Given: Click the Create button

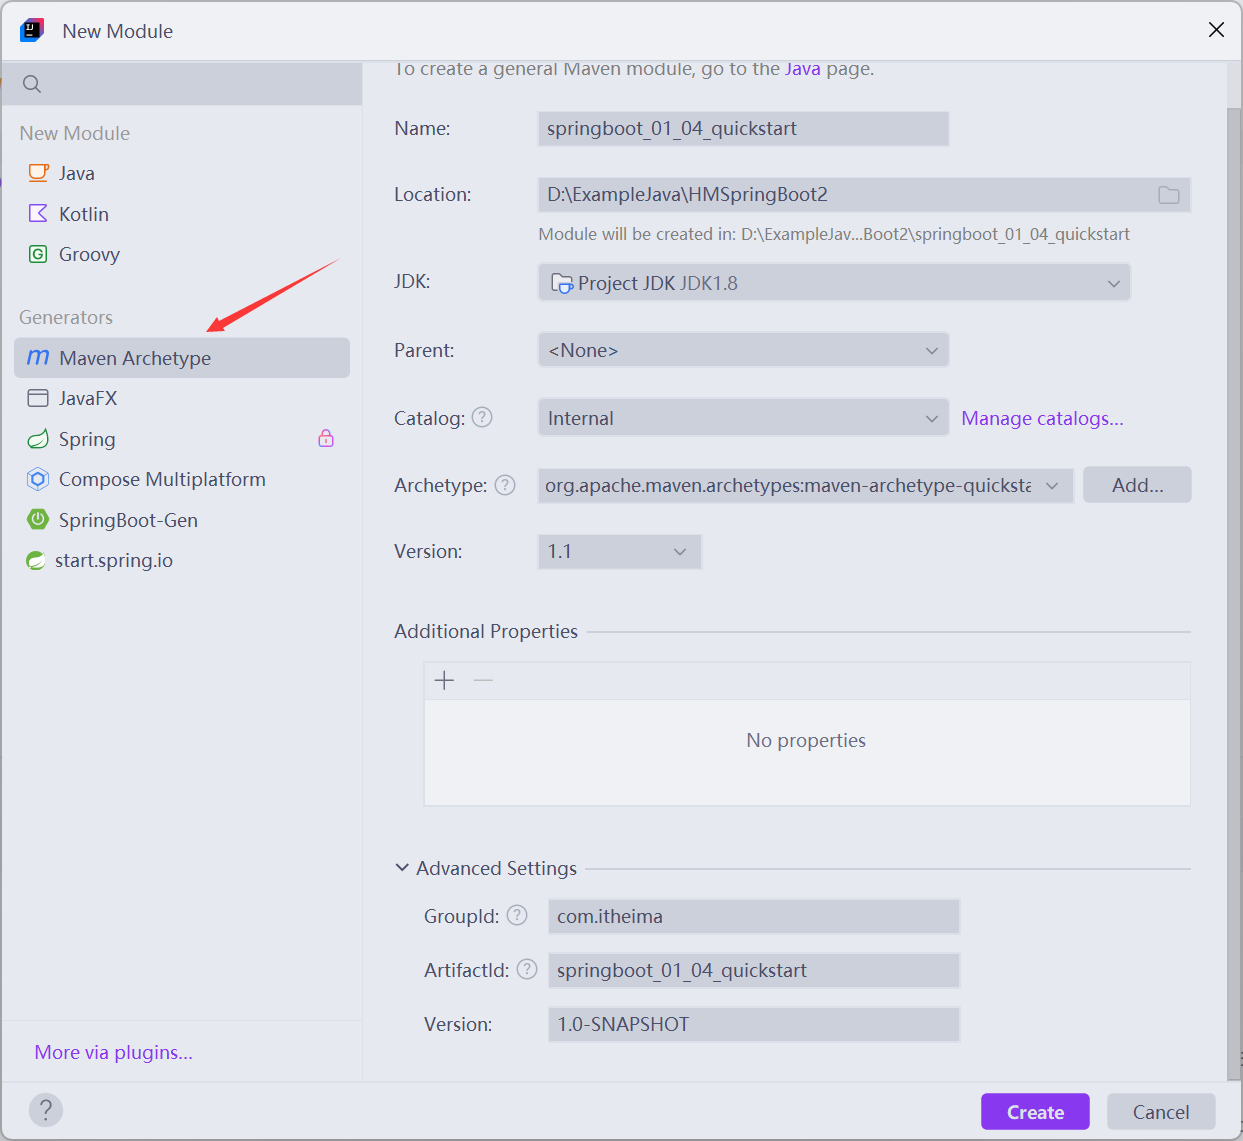Looking at the screenshot, I should pos(1035,1112).
